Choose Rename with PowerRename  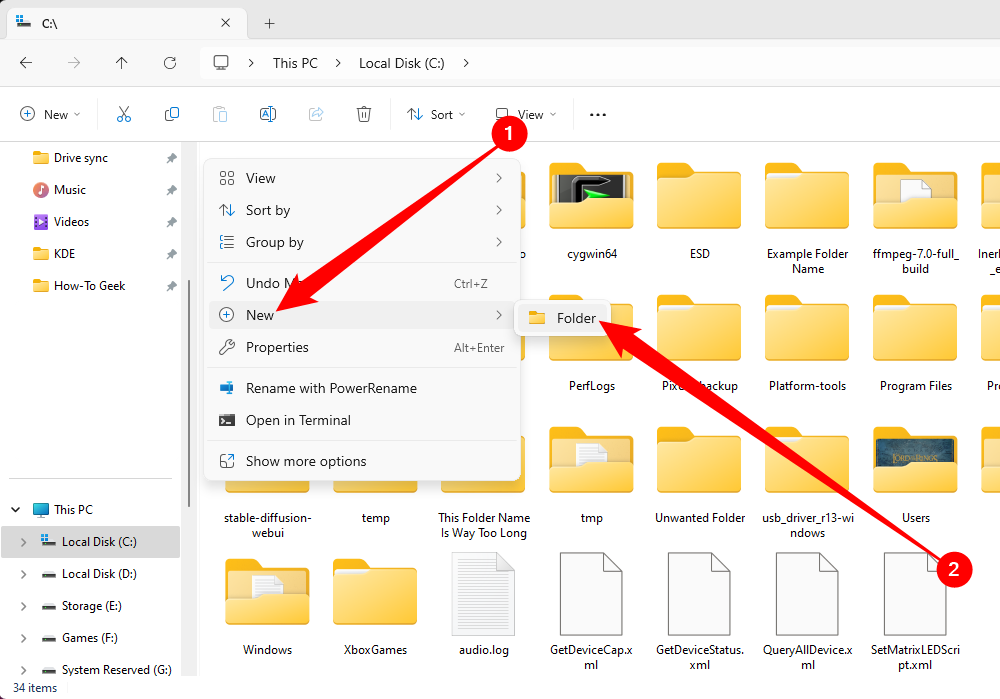[362, 388]
